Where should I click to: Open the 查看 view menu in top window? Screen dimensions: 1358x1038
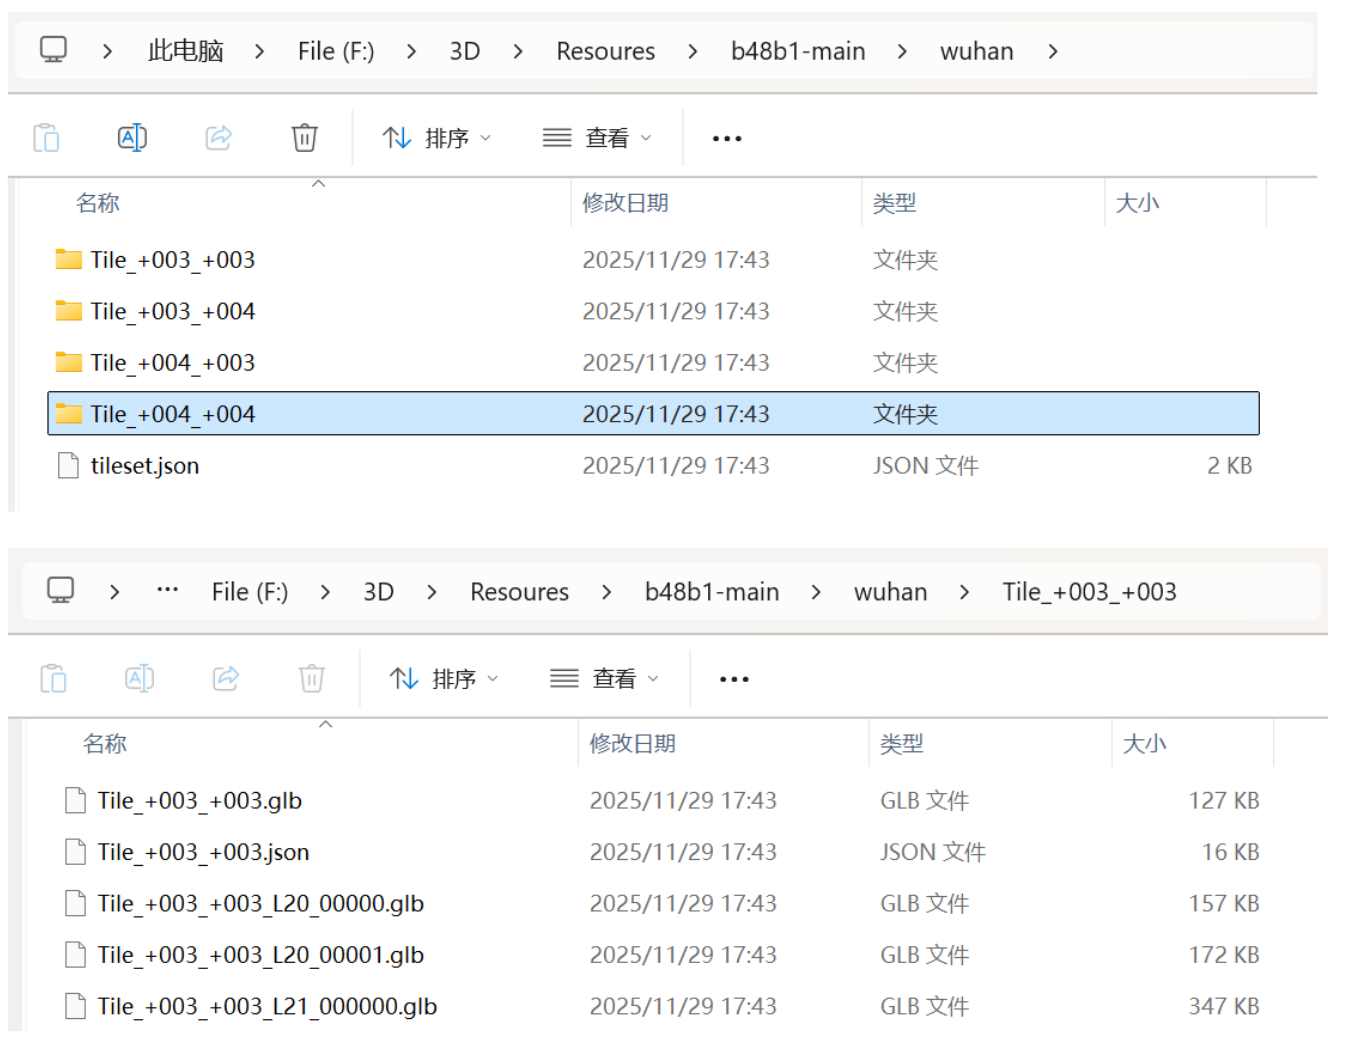point(597,138)
